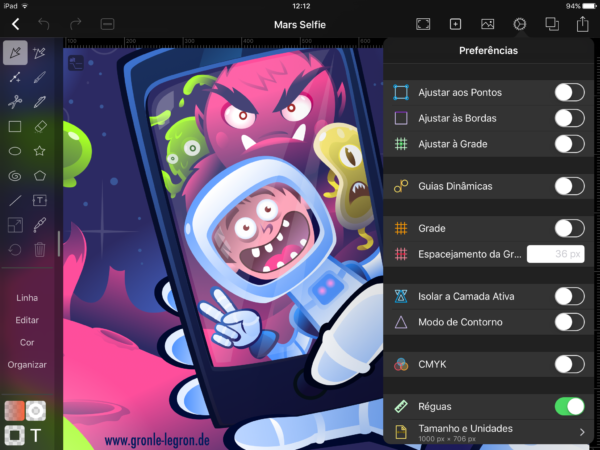This screenshot has height=450, width=600.
Task: Tap the Mars Selfie document title
Action: click(300, 25)
